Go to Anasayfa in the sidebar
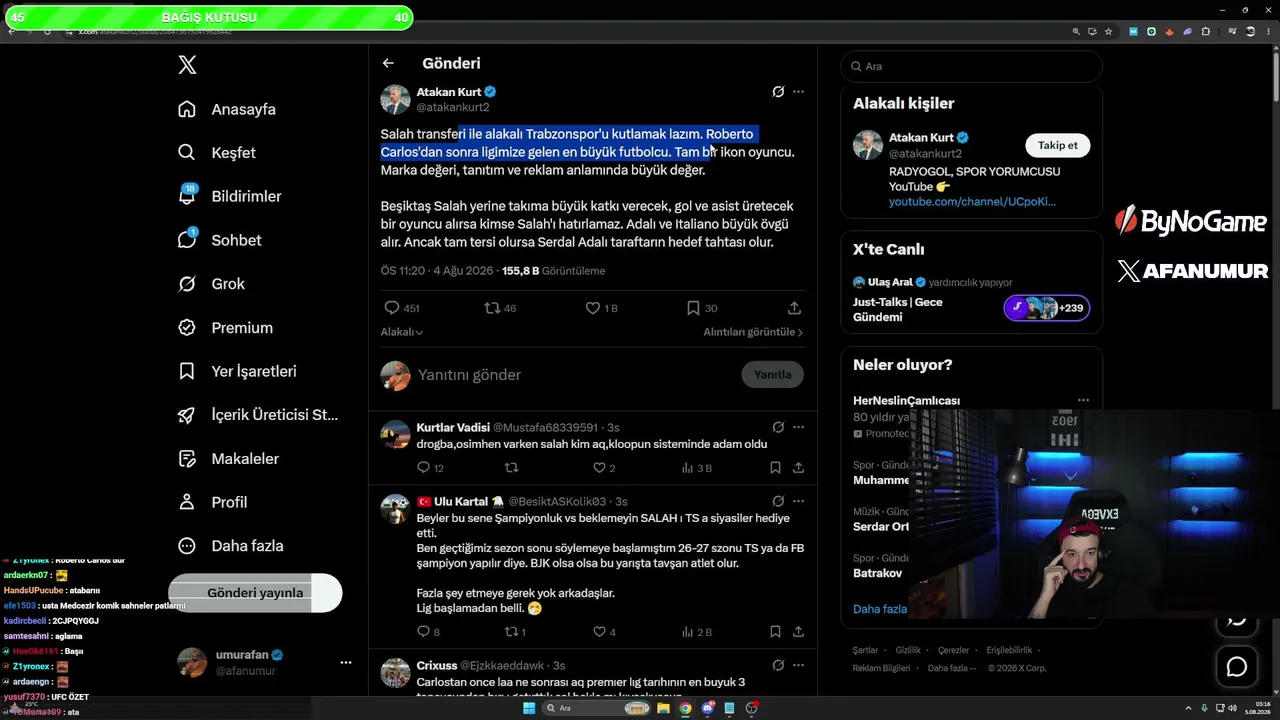 [226, 109]
